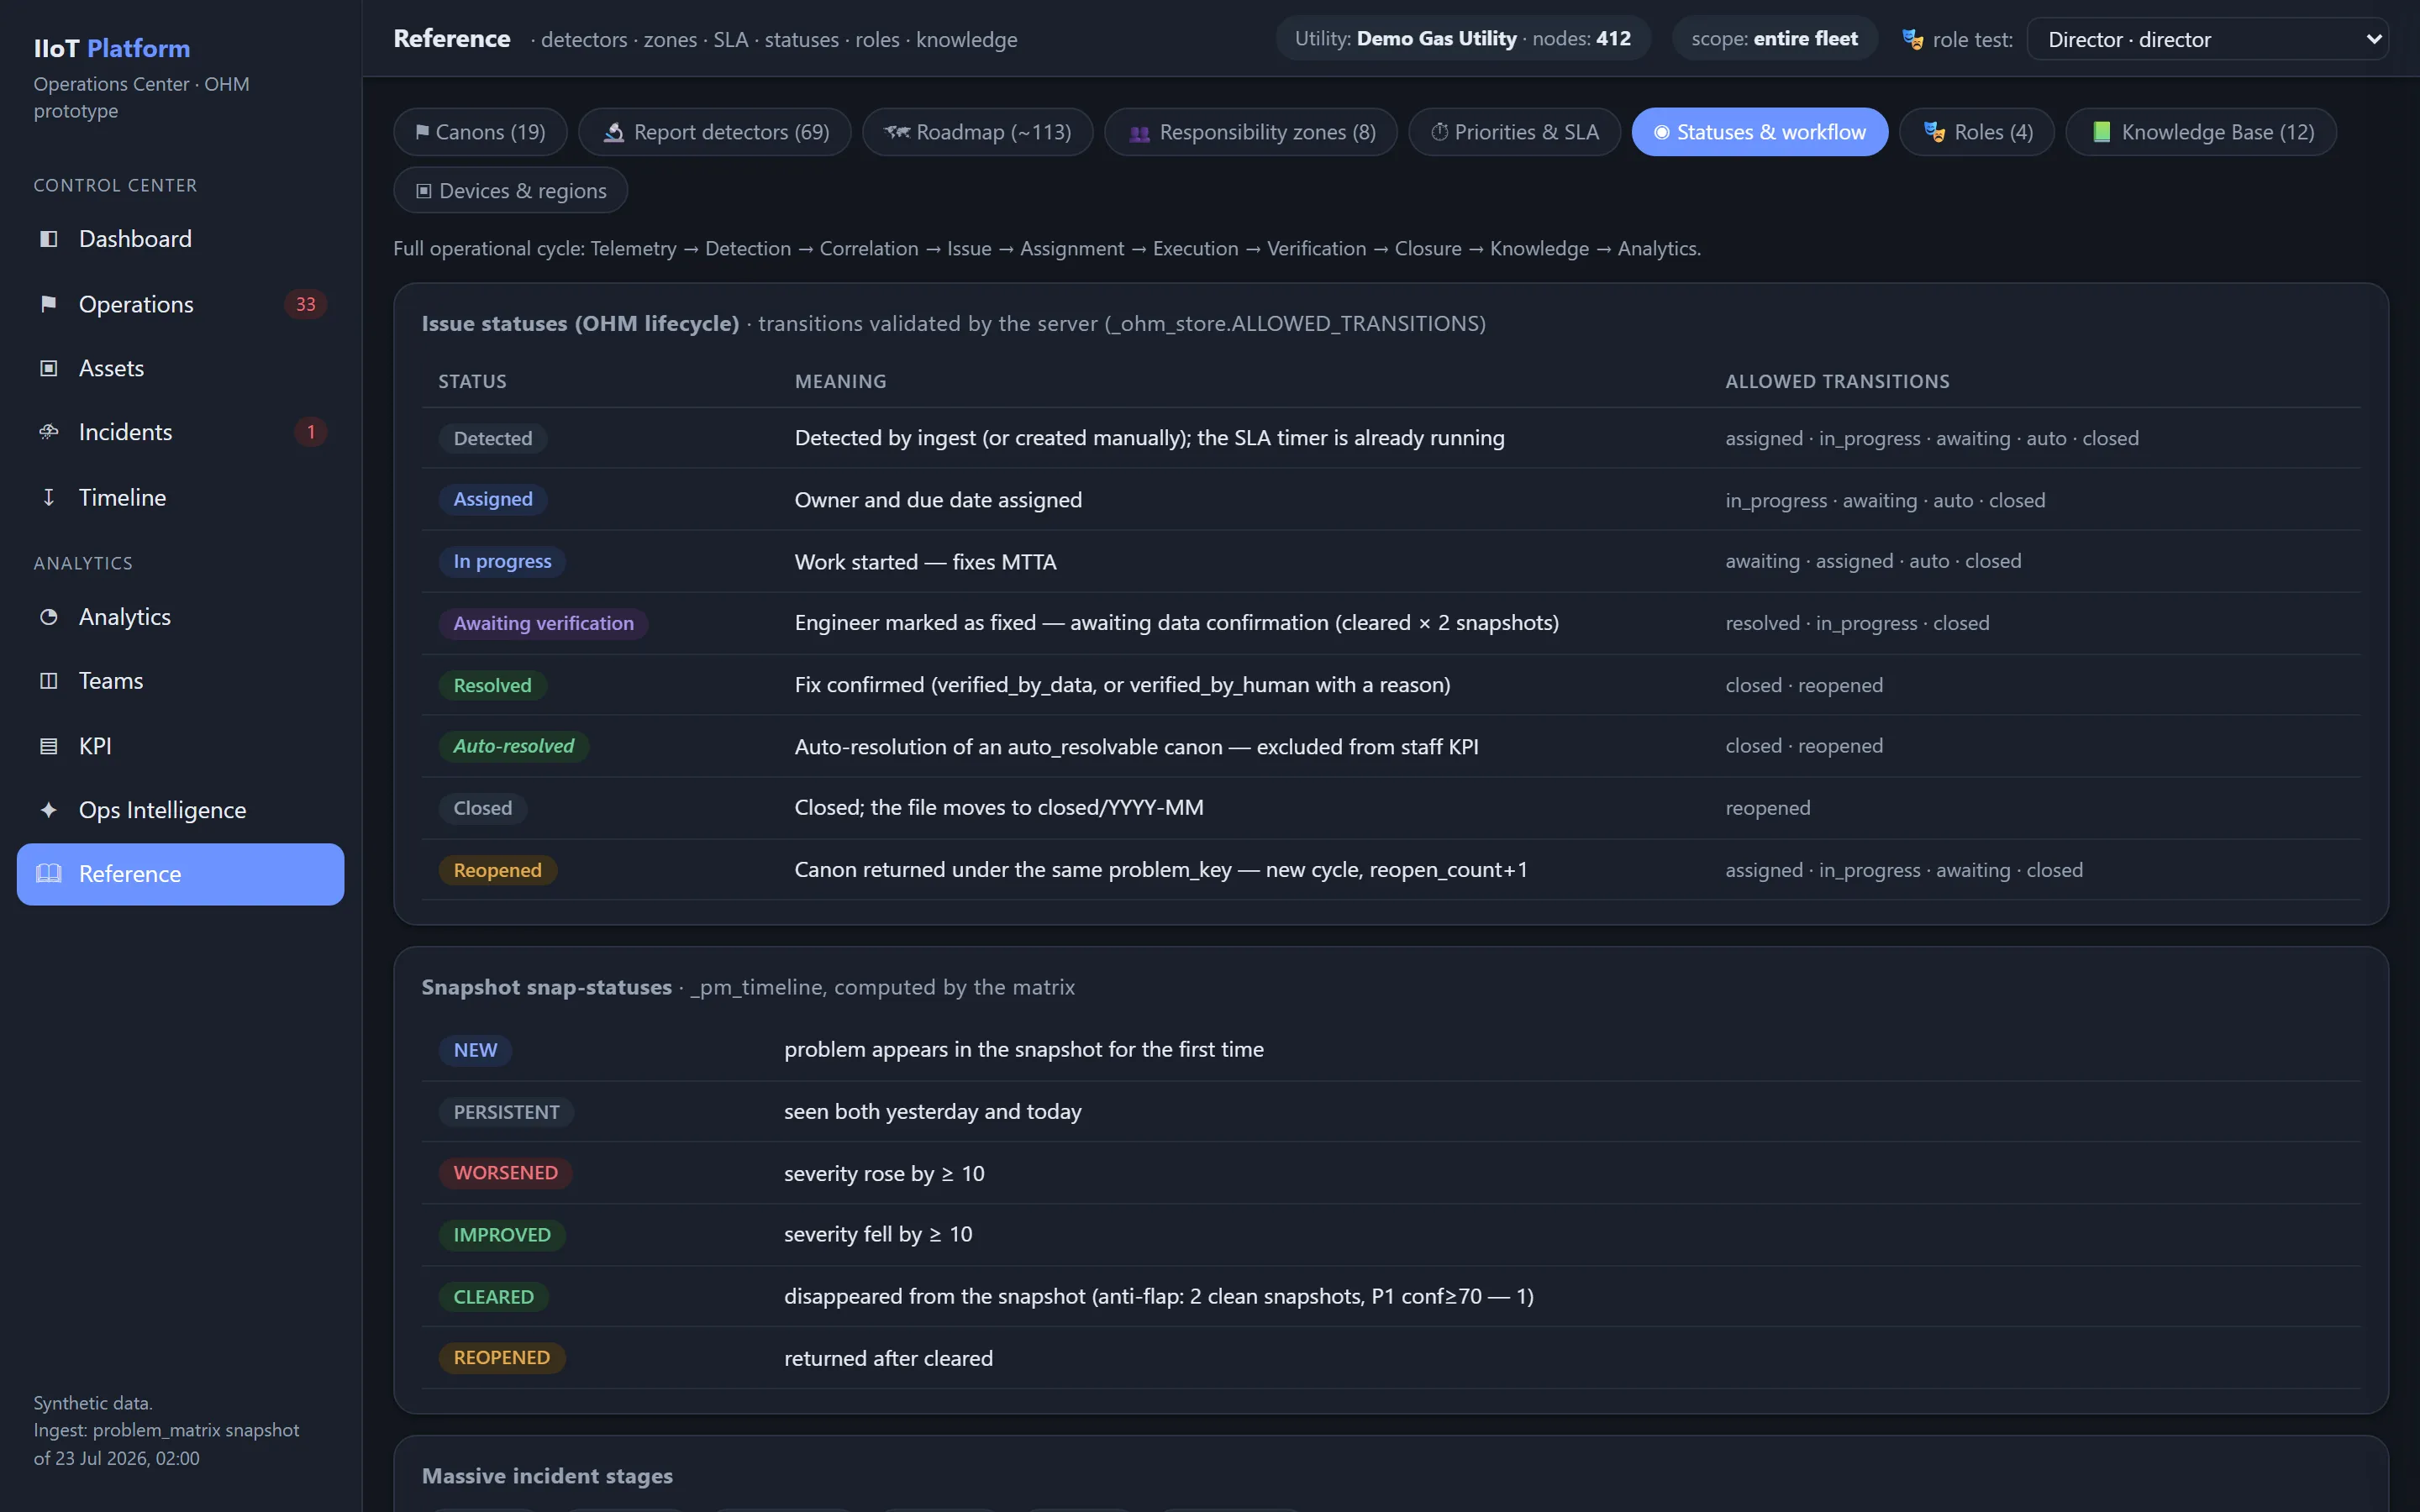Click the Canons tab flag icon
2420x1512 pixels.
pos(422,132)
